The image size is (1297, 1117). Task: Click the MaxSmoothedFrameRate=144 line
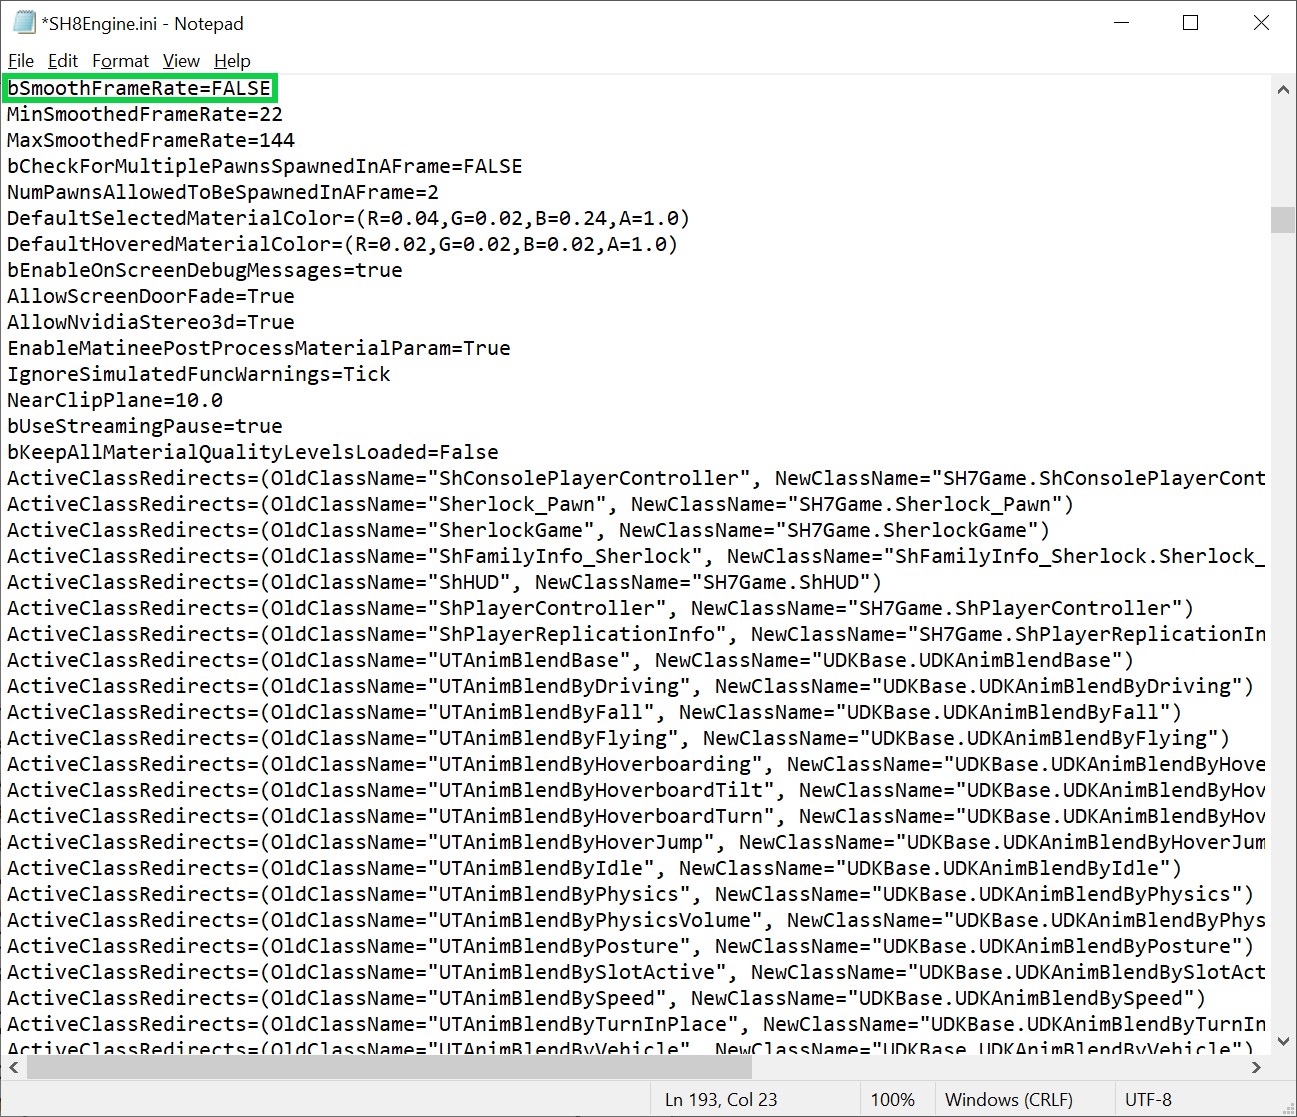coord(151,140)
